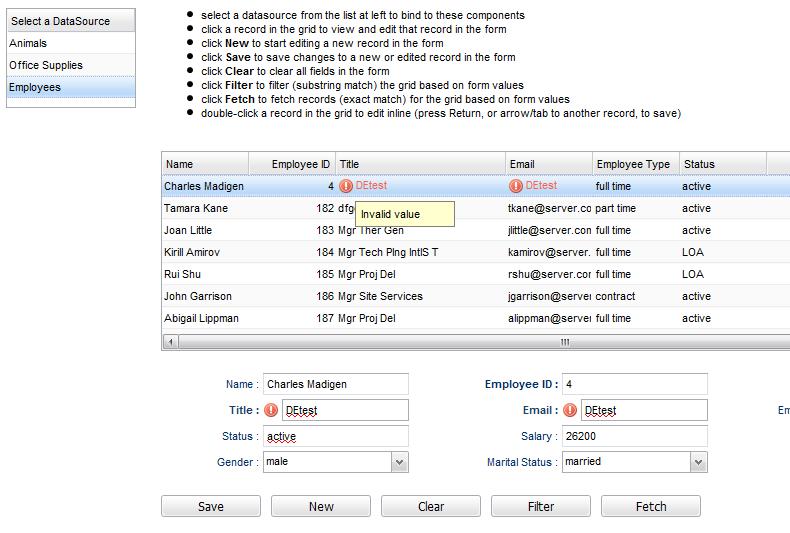Select the Office Supplies datasource
The image size is (790, 533).
coord(70,66)
